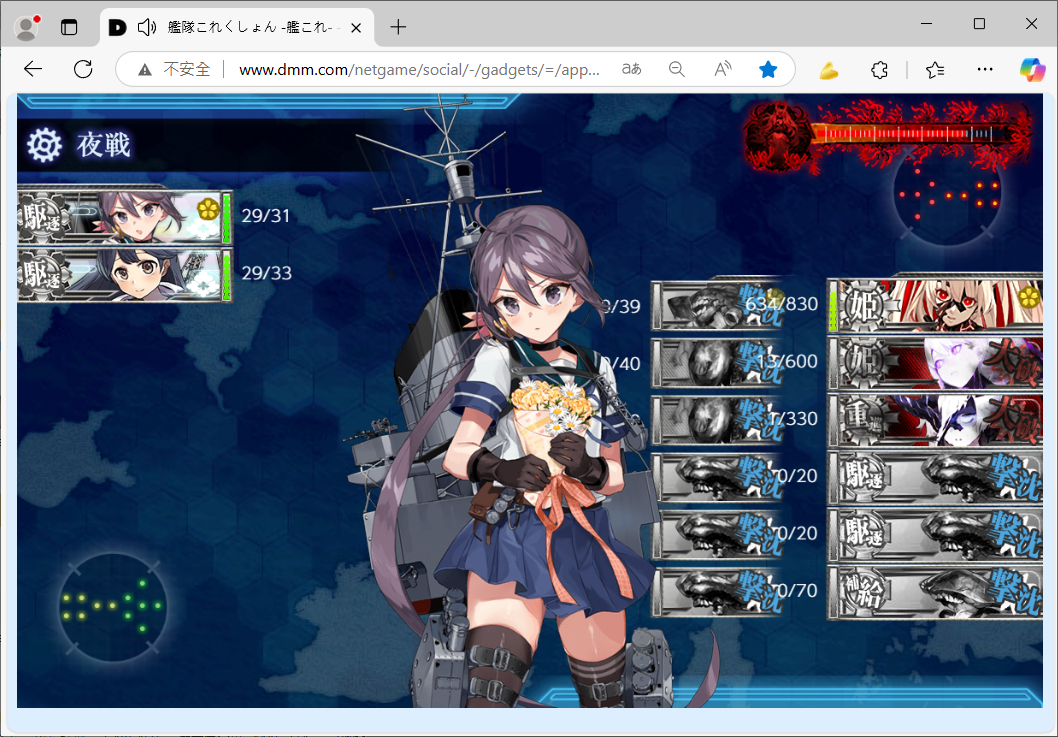Go back to the previous page
The image size is (1058, 737).
pos(33,69)
